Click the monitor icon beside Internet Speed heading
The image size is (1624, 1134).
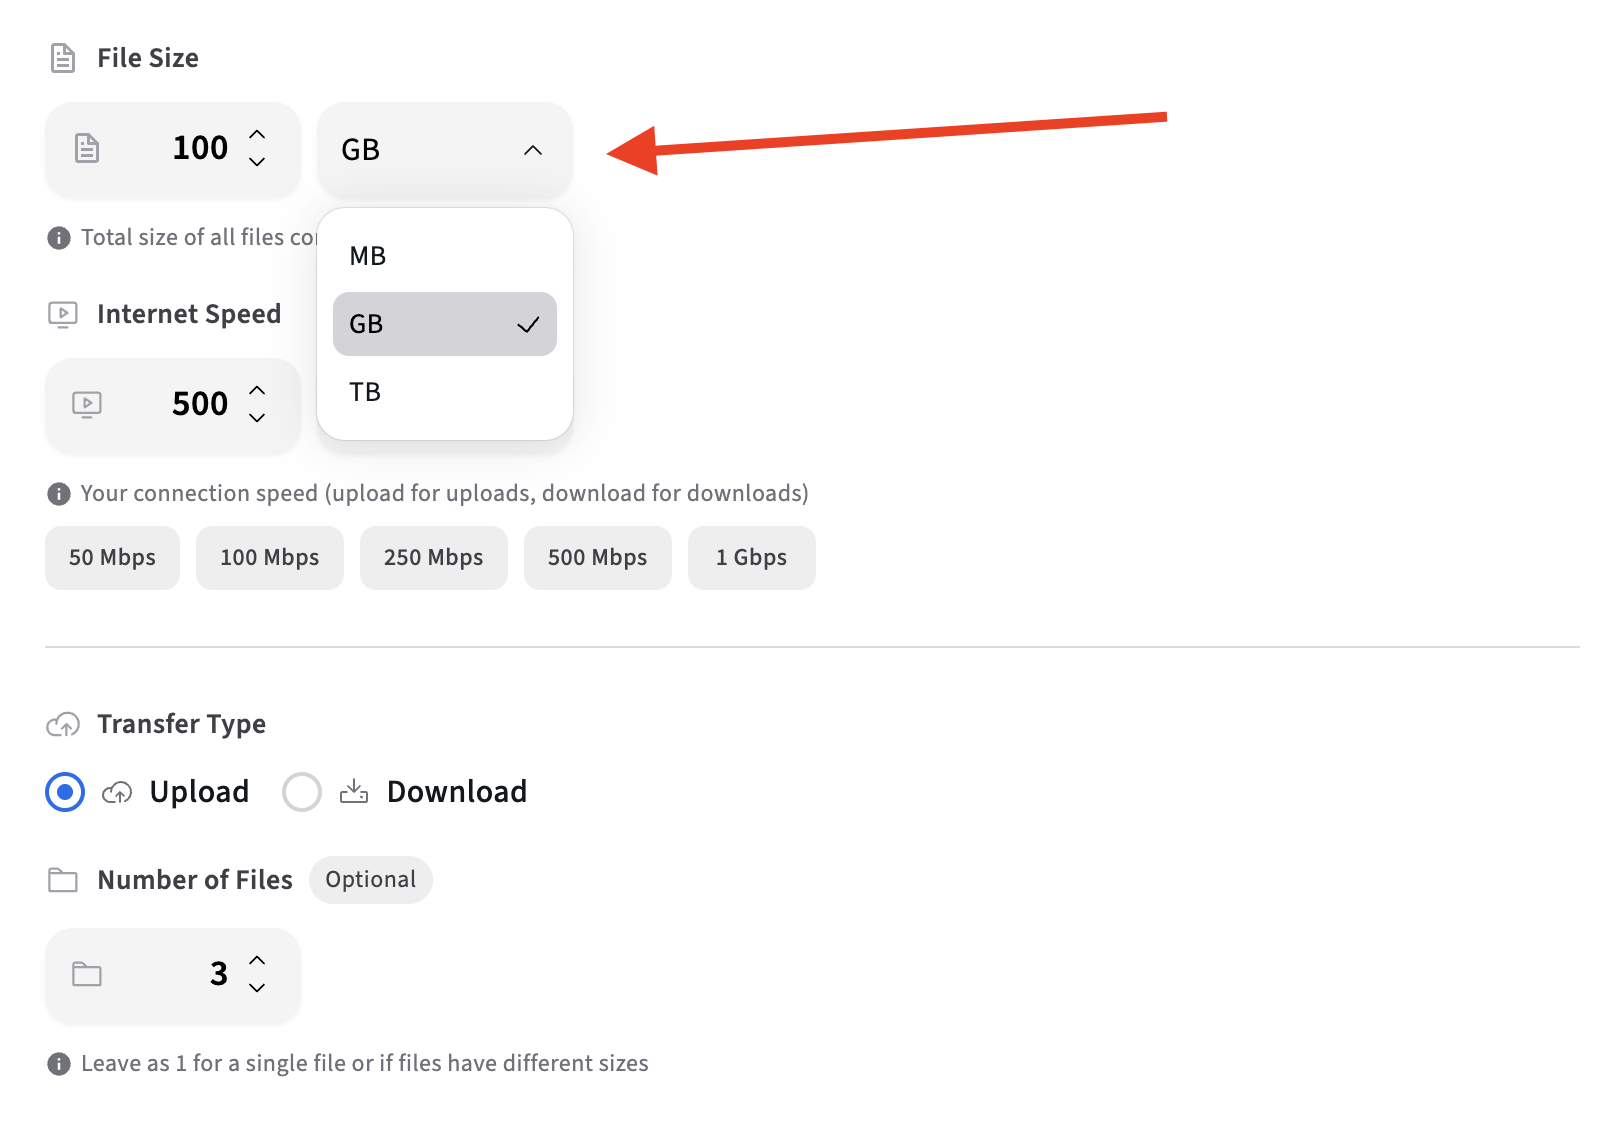pos(63,314)
